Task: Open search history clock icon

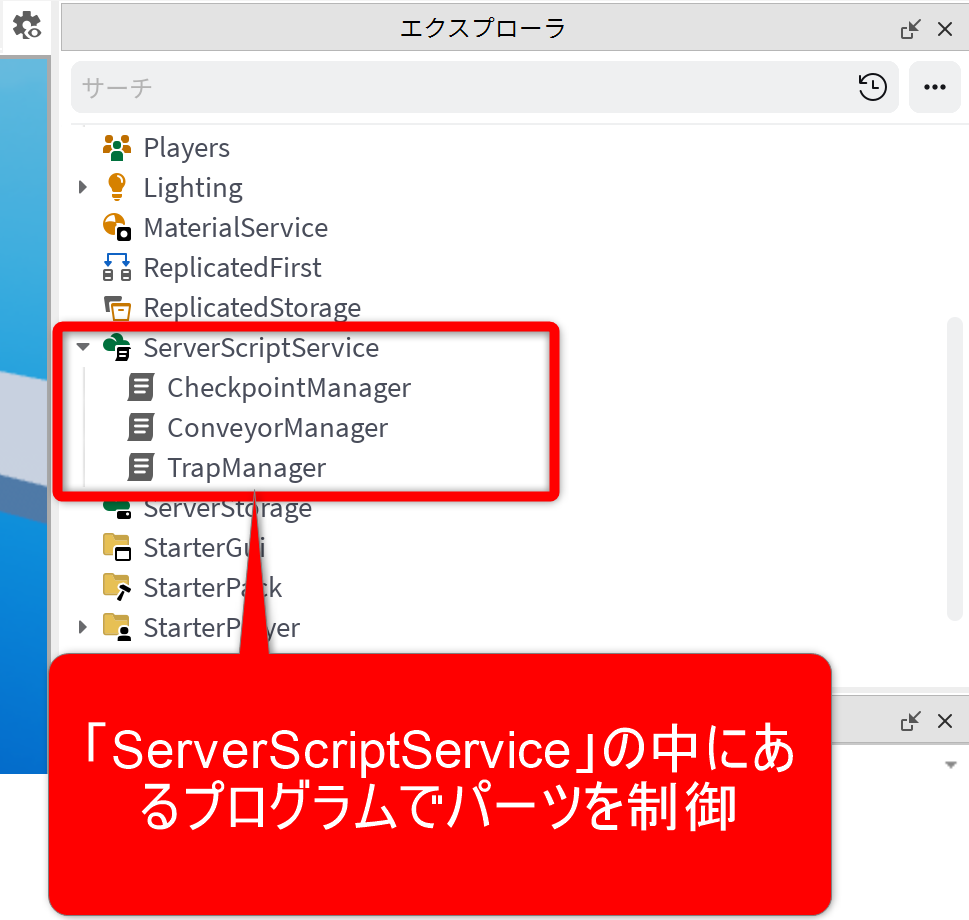Action: pyautogui.click(x=872, y=87)
